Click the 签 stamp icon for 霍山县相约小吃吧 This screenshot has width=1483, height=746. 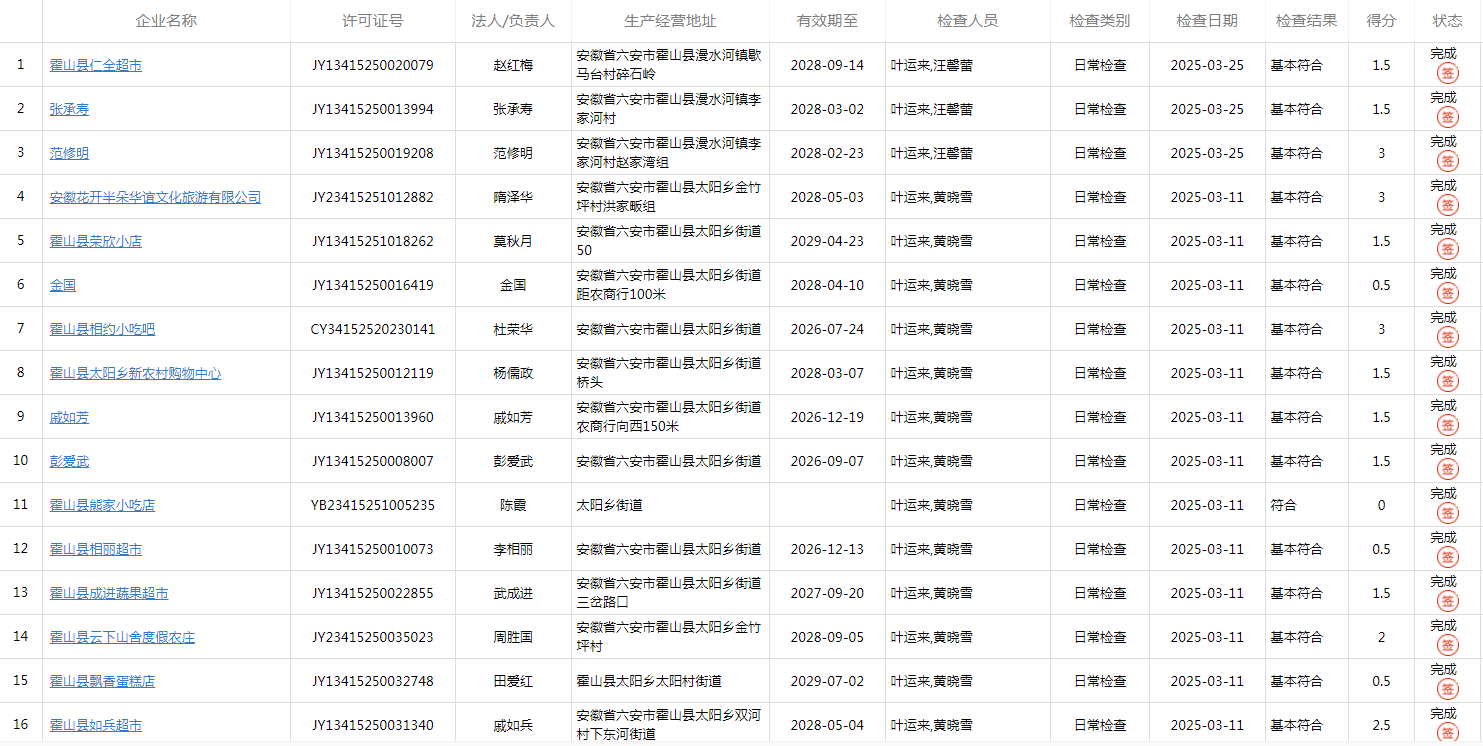click(1447, 337)
